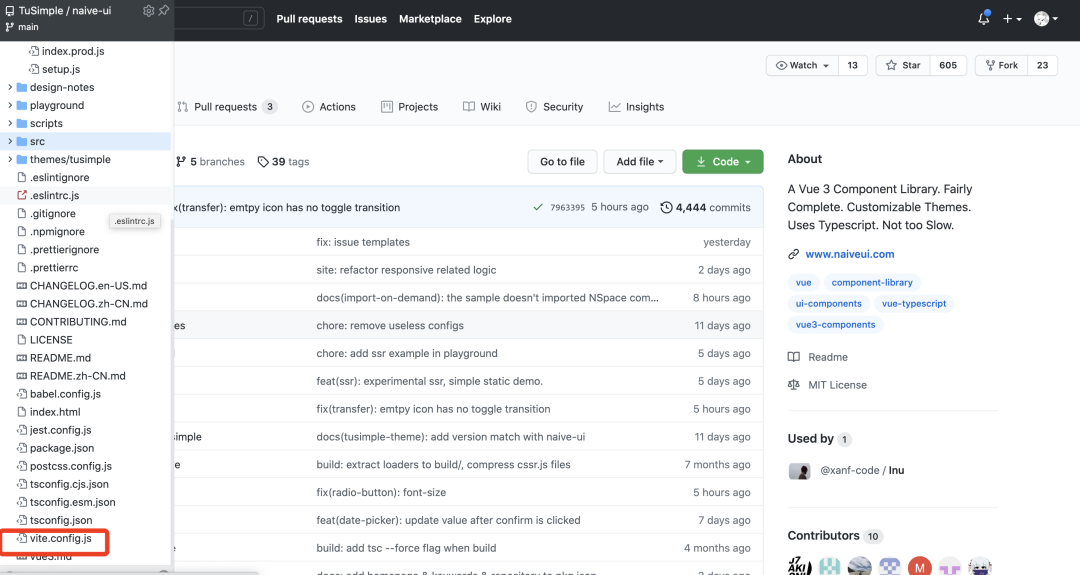
Task: Star the naive-ui repository
Action: coord(903,65)
